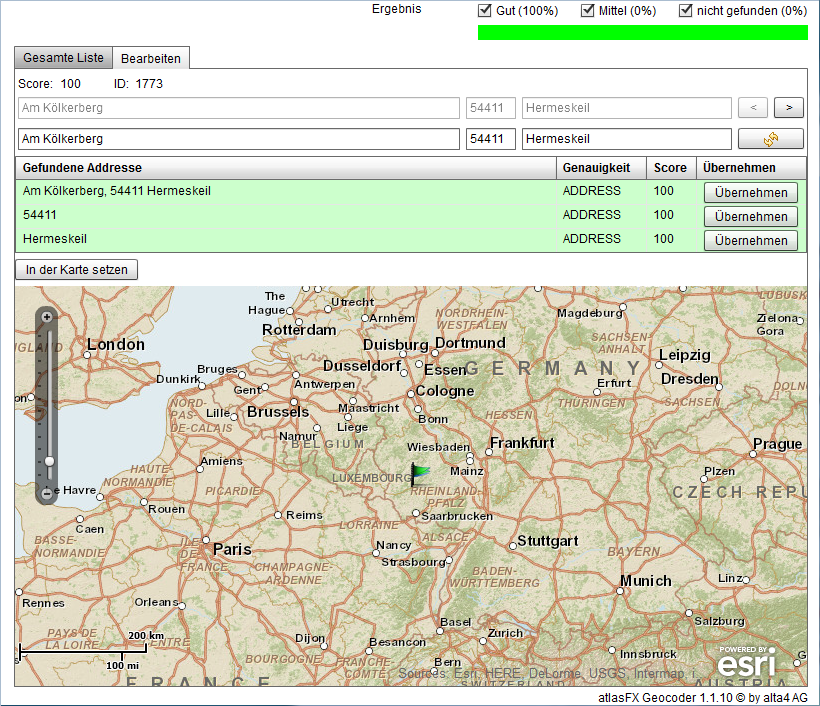The height and width of the screenshot is (706, 820).
Task: Click Munich label on the map
Action: pyautogui.click(x=646, y=581)
